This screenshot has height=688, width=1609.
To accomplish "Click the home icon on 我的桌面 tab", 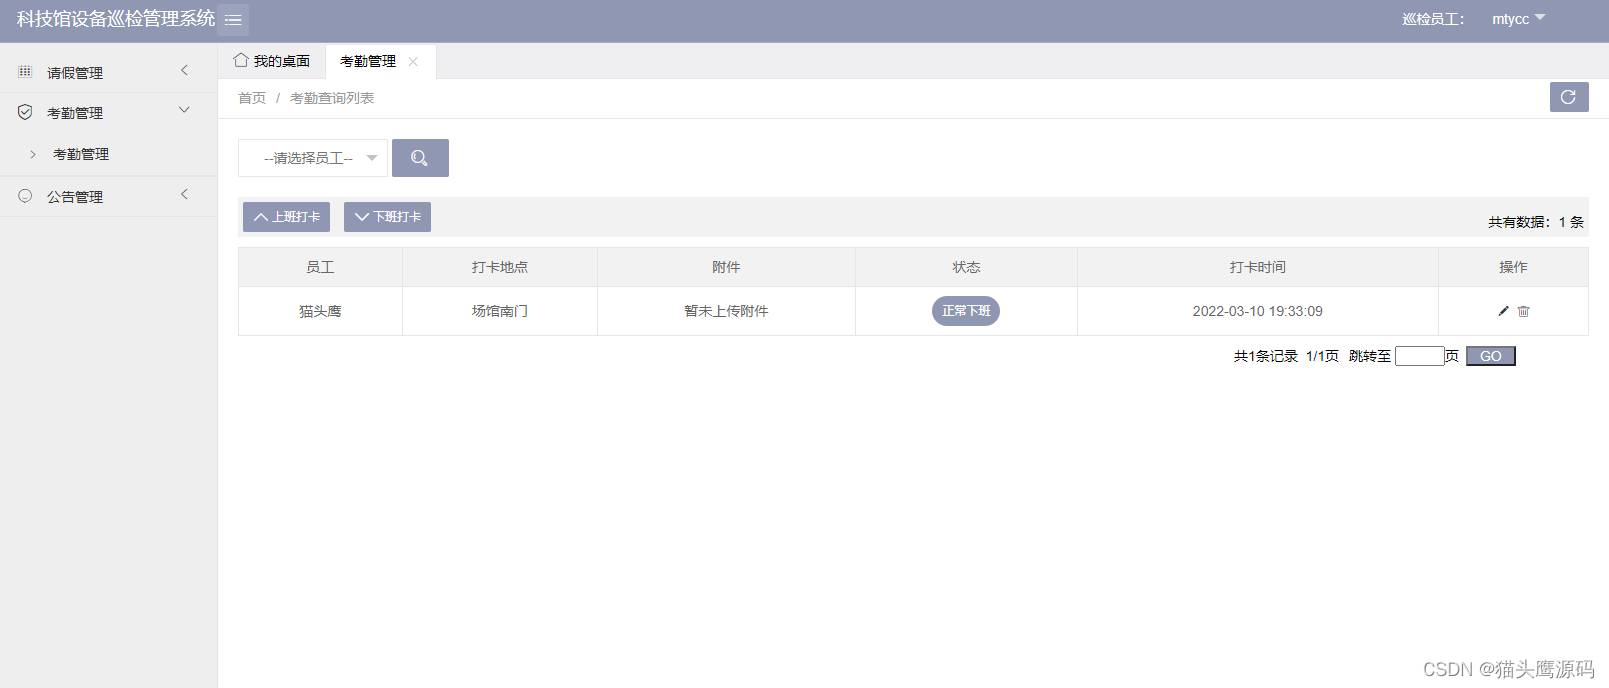I will click(x=241, y=60).
